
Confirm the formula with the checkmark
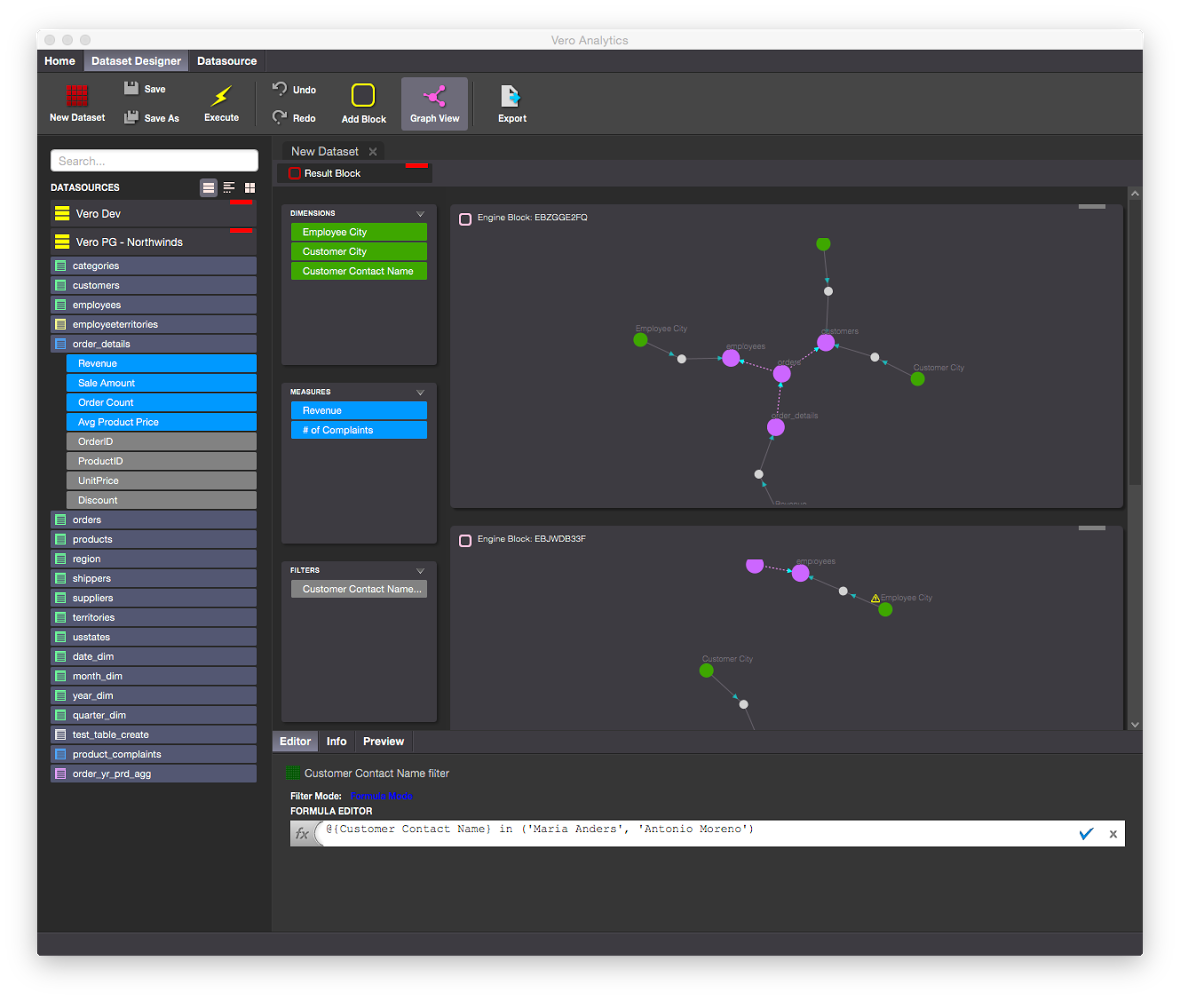pos(1086,834)
